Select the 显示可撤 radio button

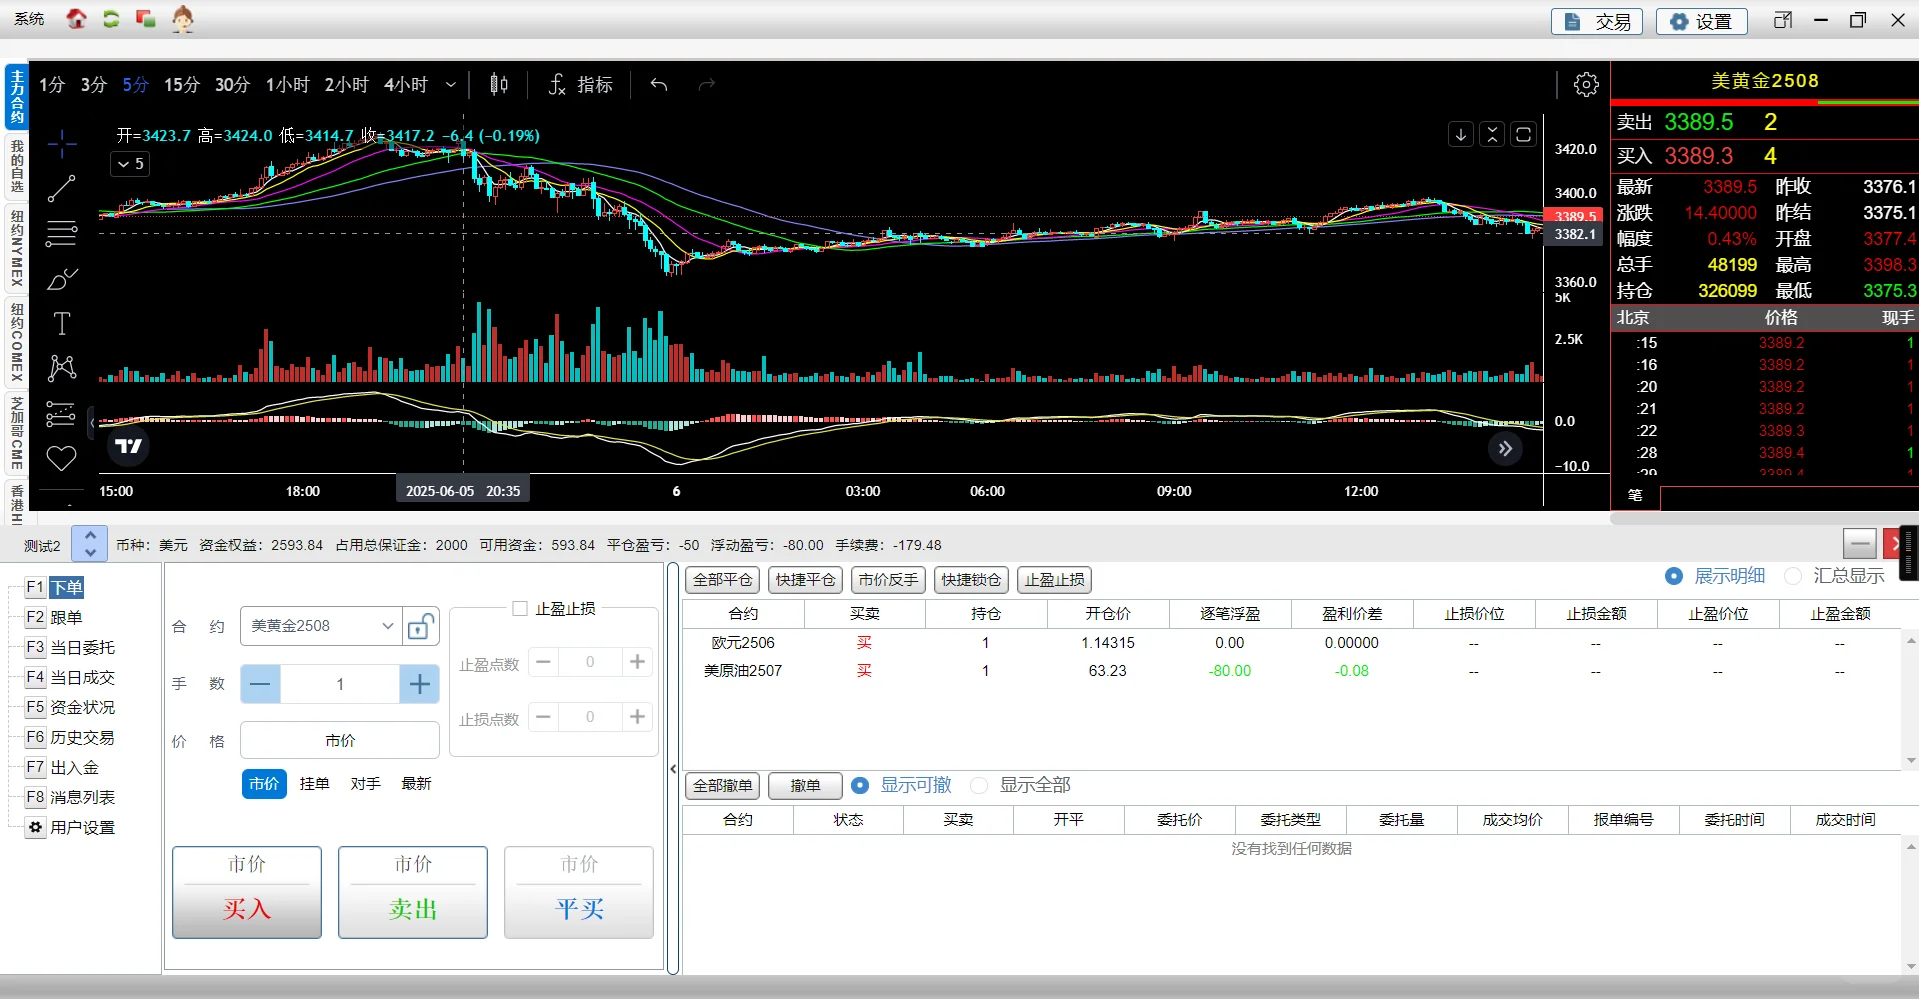point(860,786)
